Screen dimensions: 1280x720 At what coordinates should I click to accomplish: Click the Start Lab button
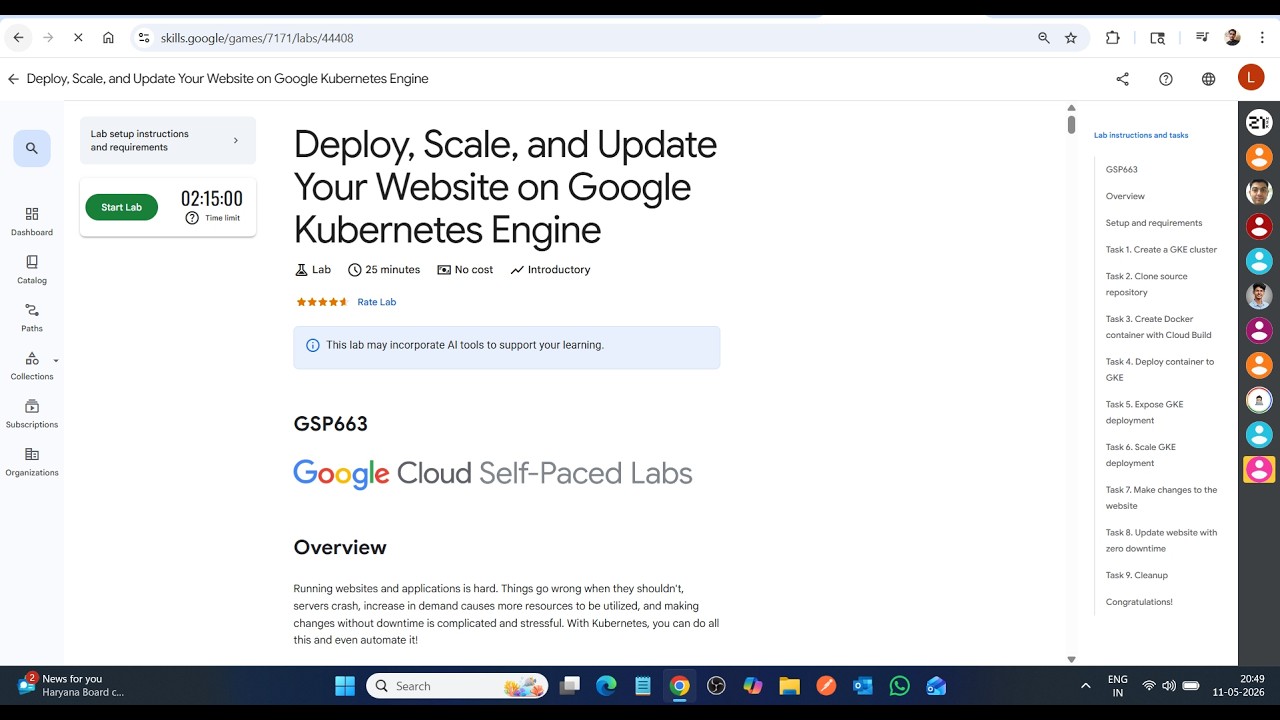click(x=122, y=207)
